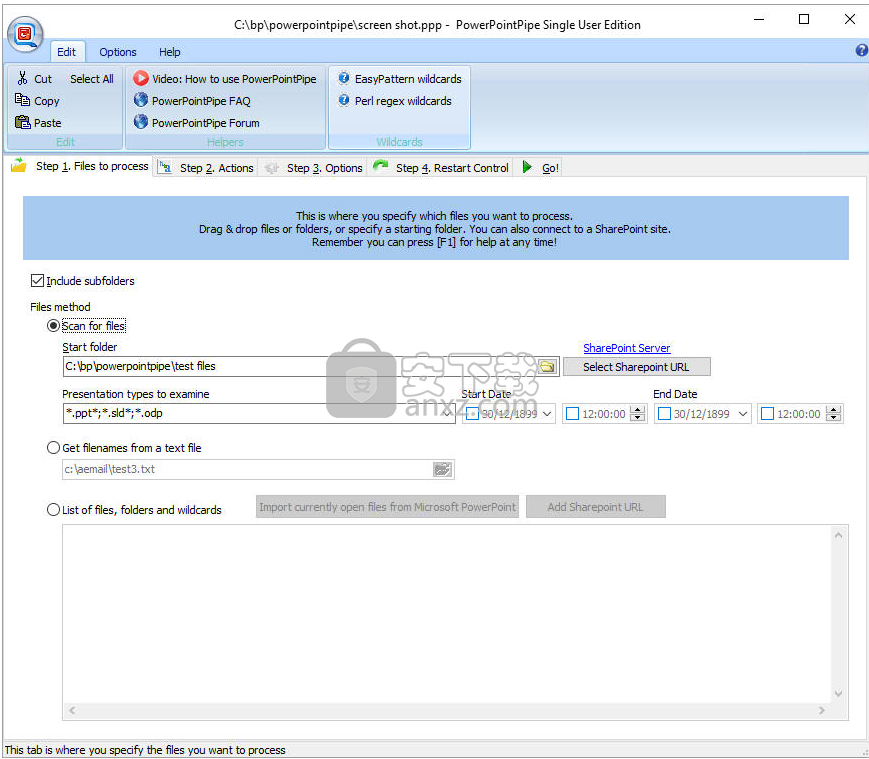Click the green arrow icon on the Step 4 Restart Control tab
The height and width of the screenshot is (759, 869).
pyautogui.click(x=380, y=166)
